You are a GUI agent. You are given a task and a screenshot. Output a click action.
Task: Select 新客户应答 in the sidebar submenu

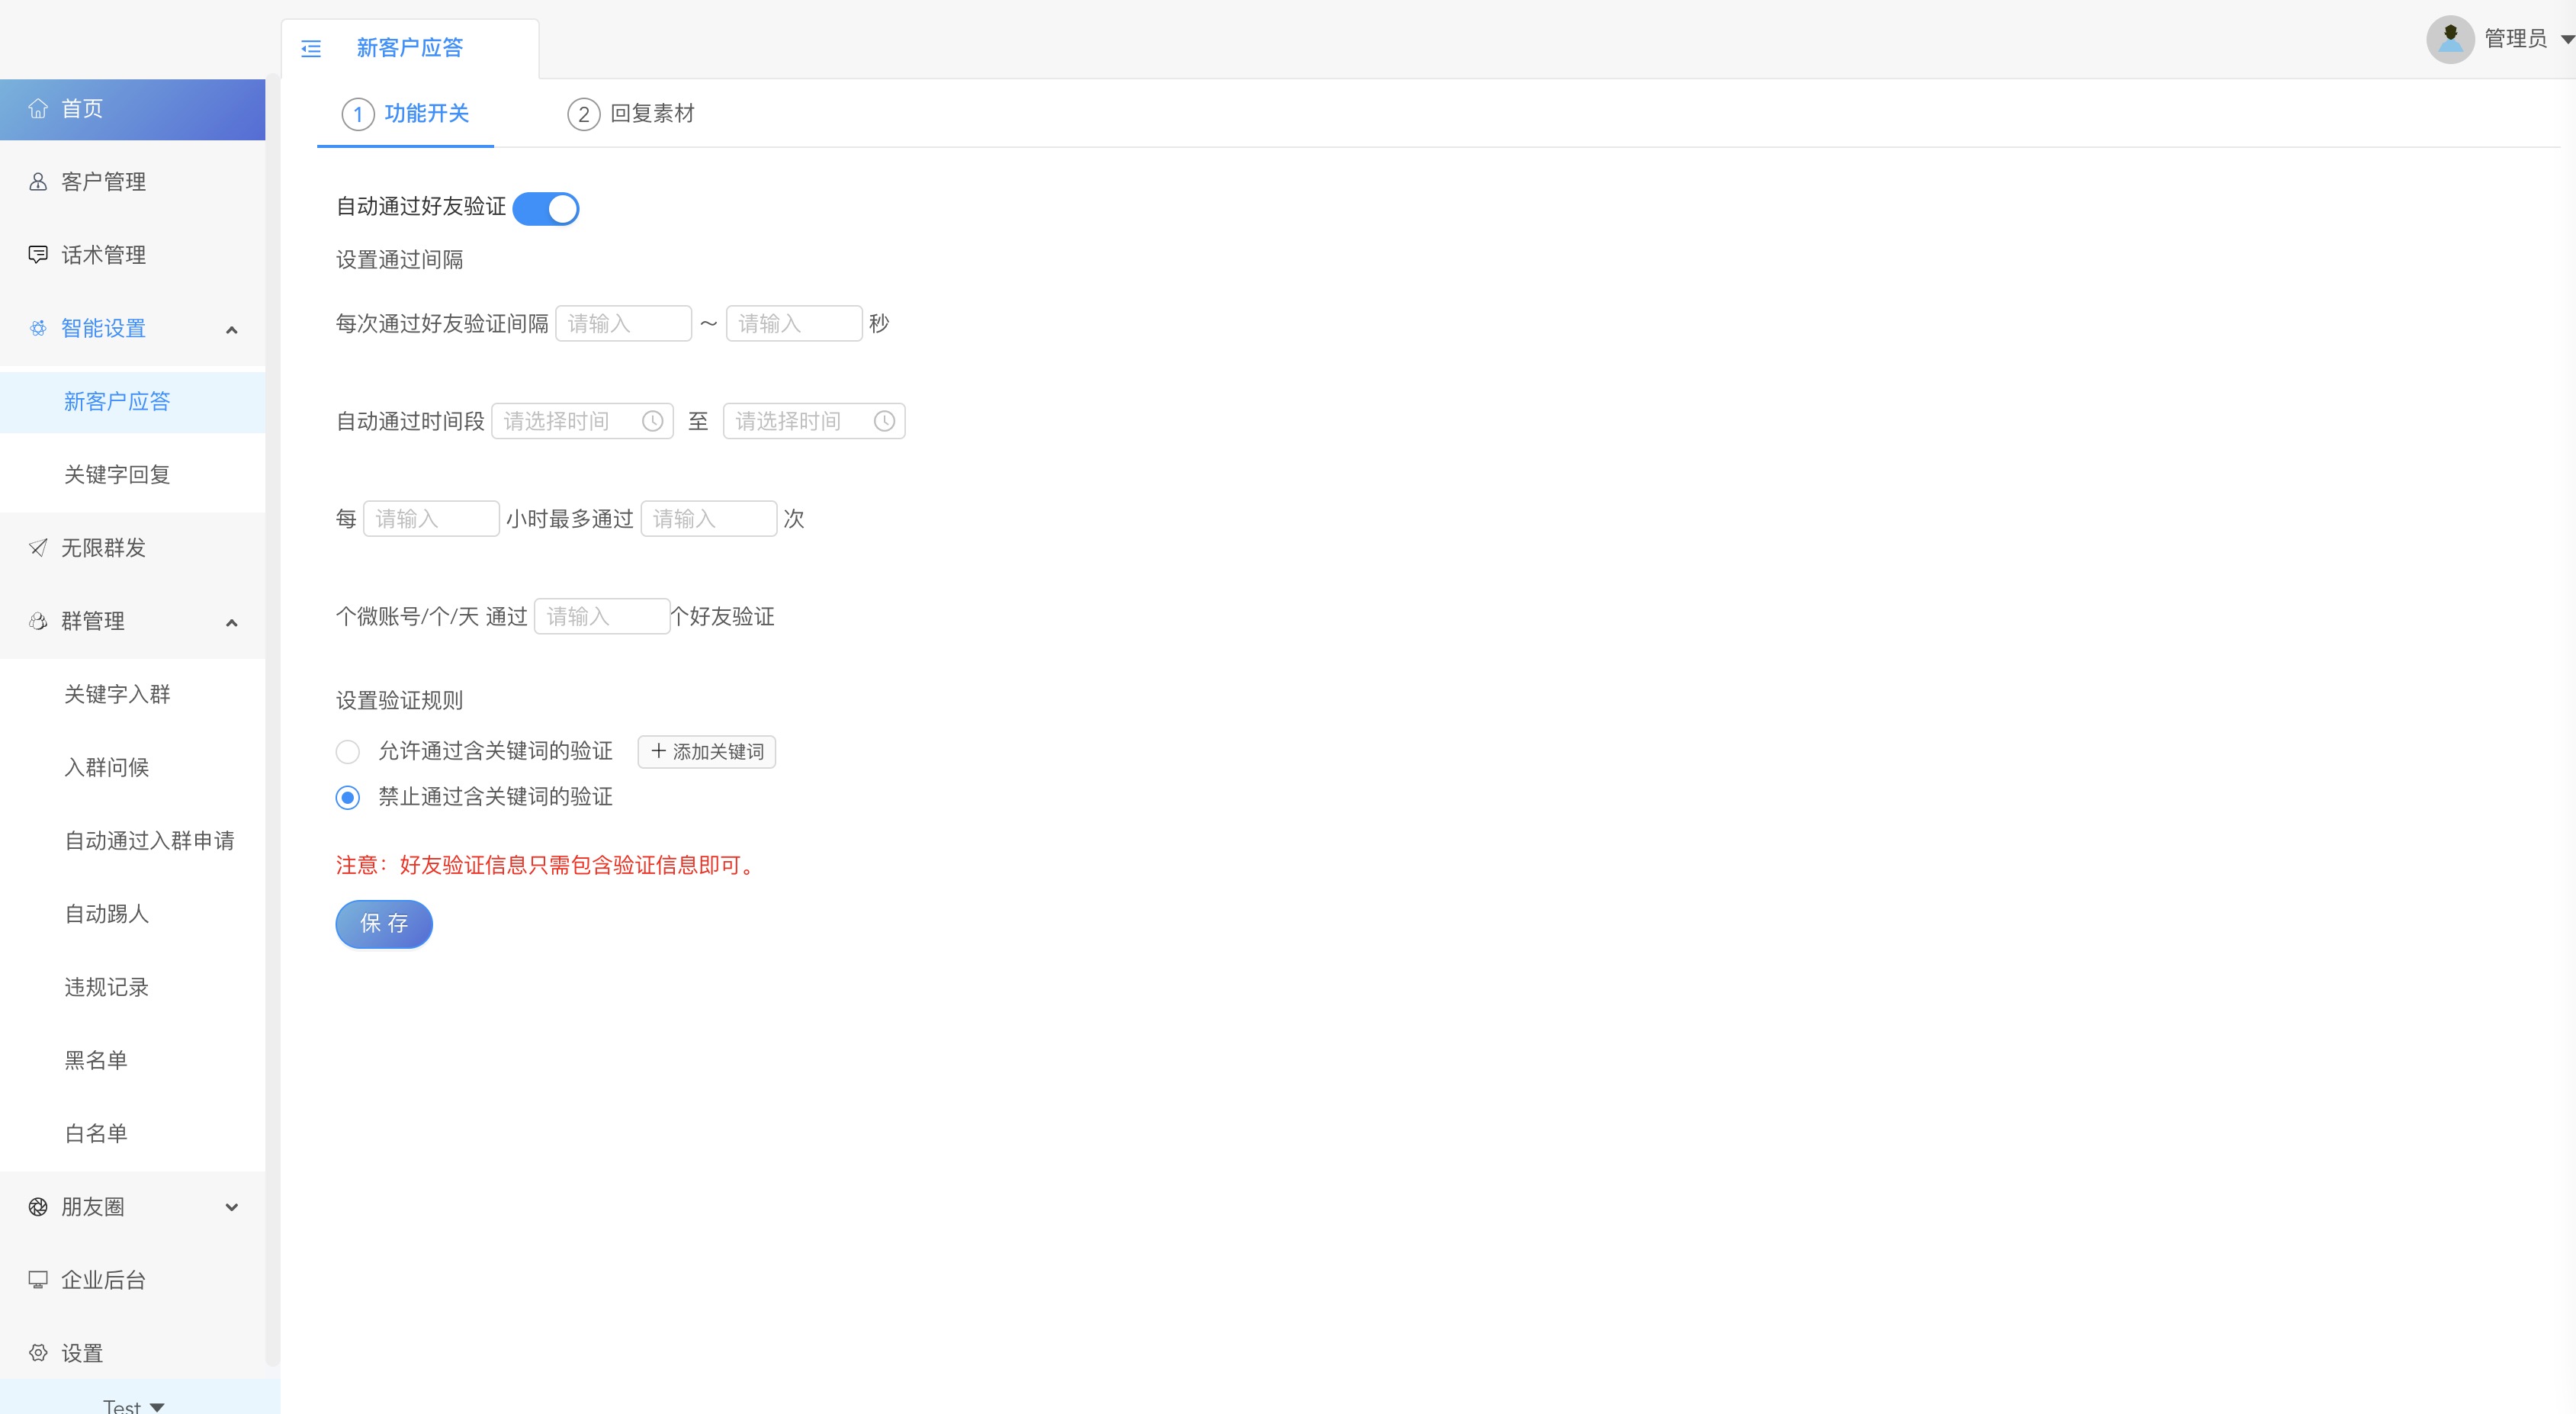(x=132, y=402)
